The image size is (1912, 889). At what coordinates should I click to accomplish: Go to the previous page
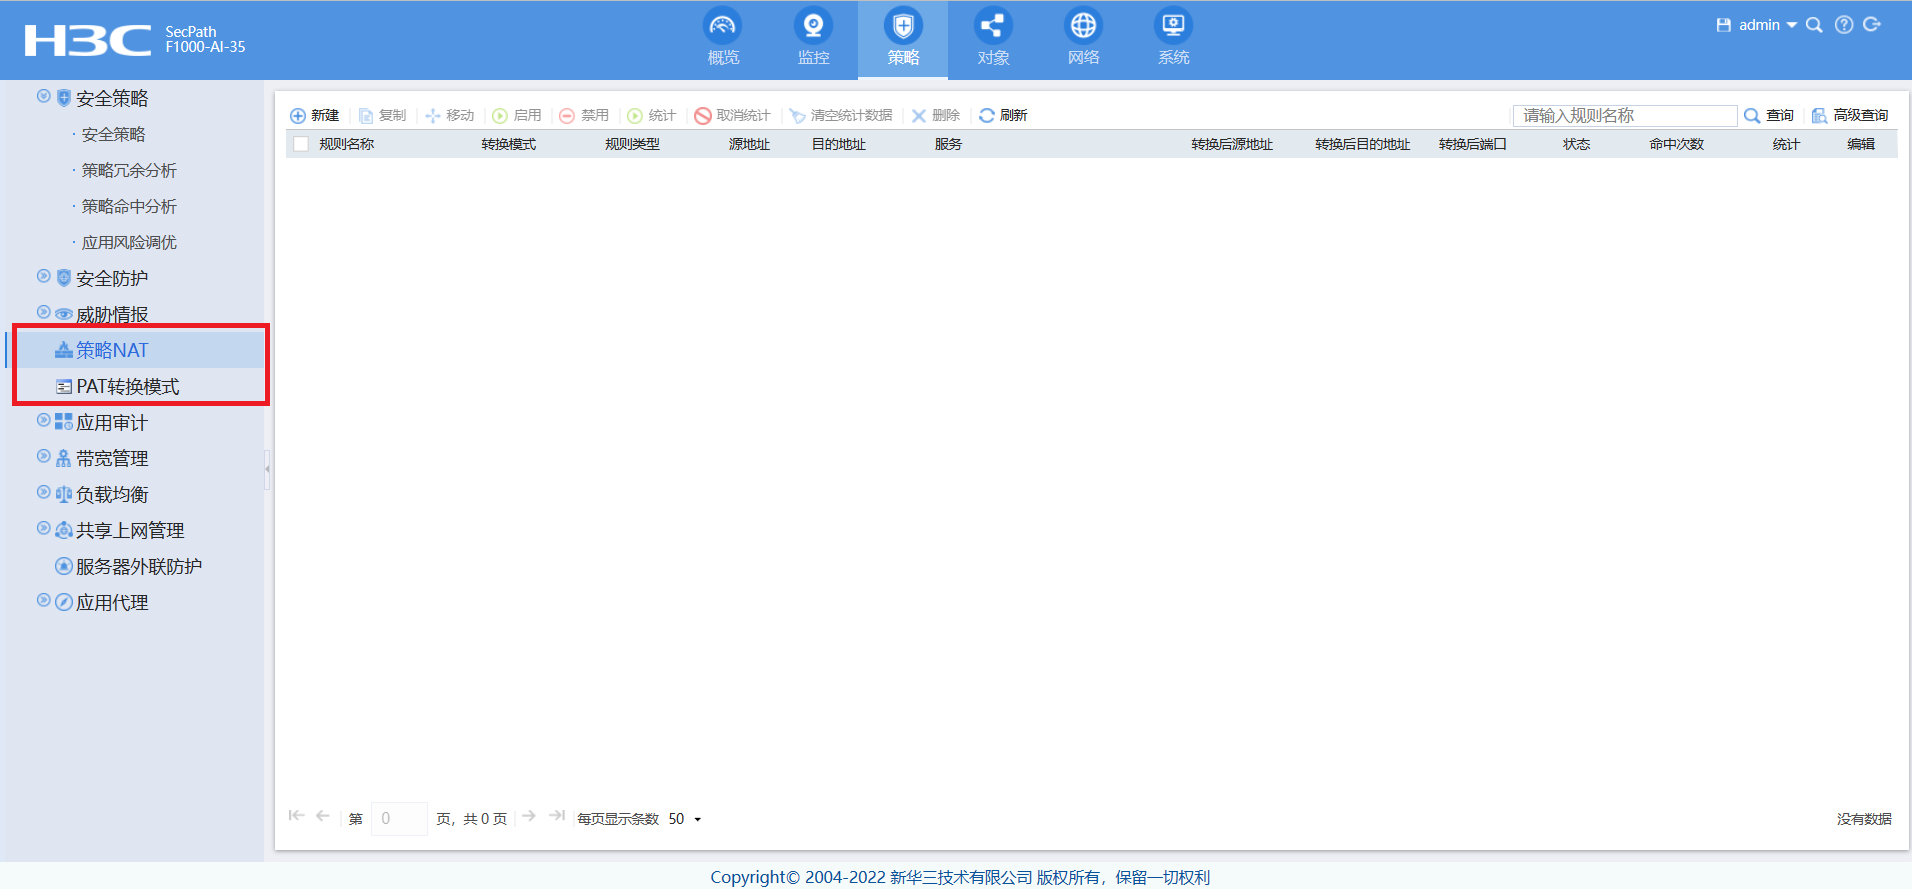[322, 816]
